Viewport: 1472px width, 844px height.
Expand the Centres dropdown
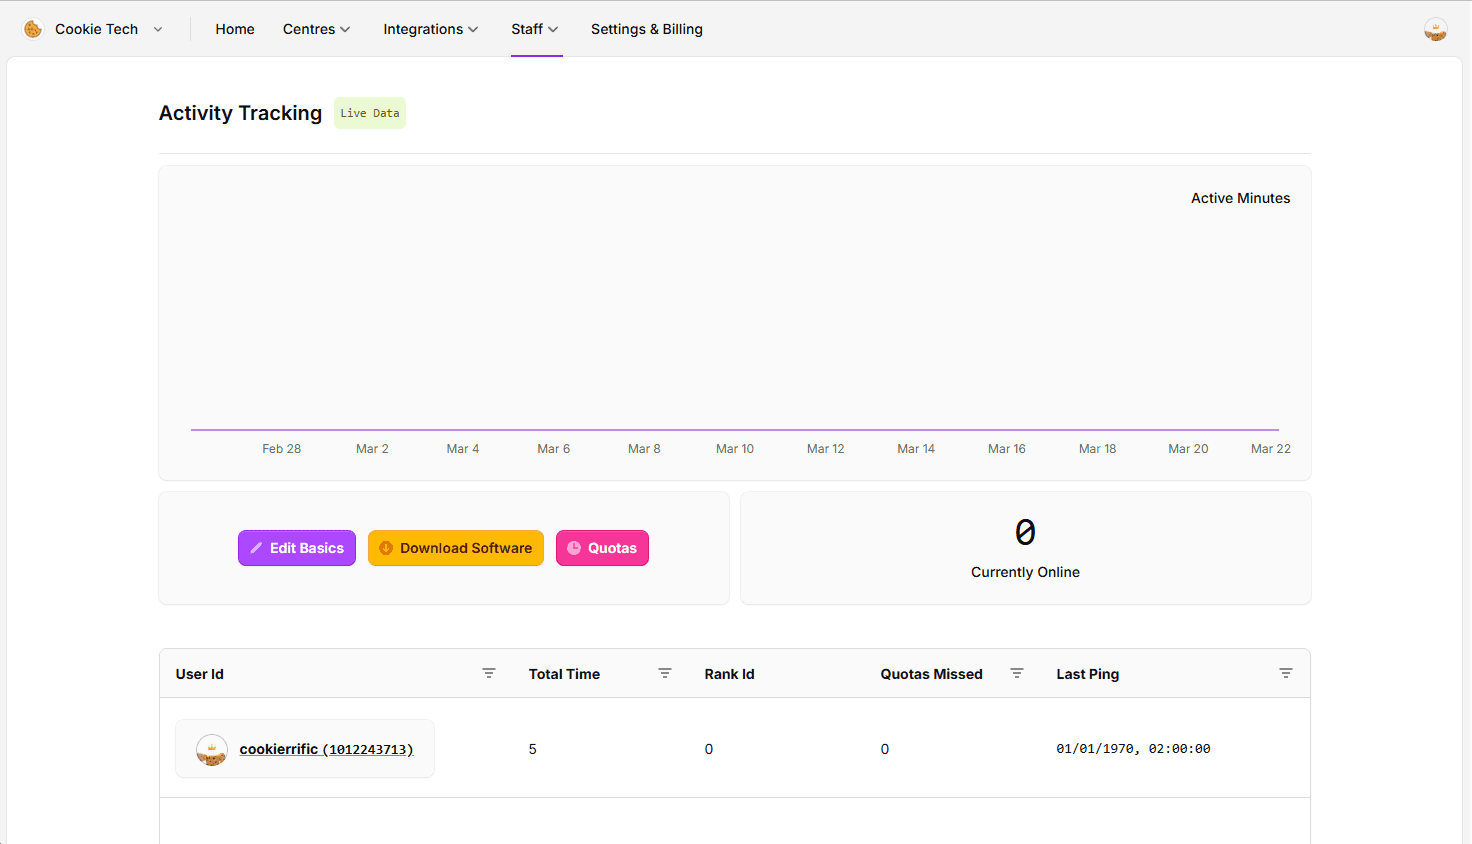316,29
